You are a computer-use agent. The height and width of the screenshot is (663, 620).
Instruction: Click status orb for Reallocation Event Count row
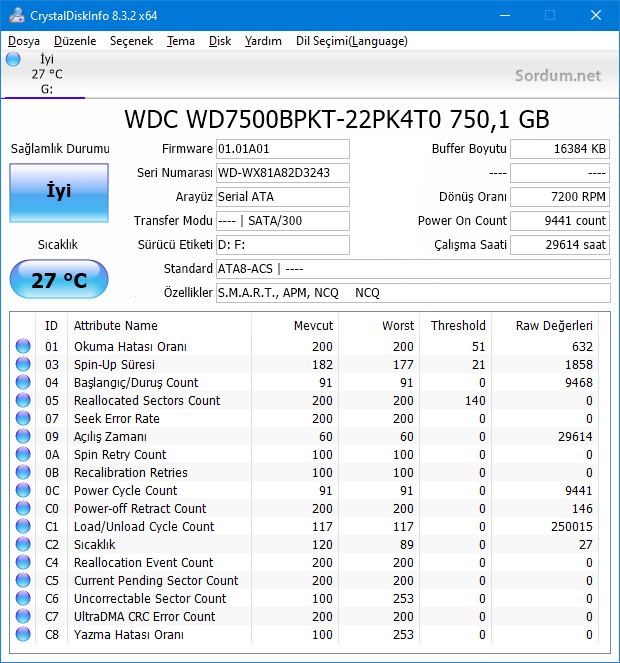23,562
